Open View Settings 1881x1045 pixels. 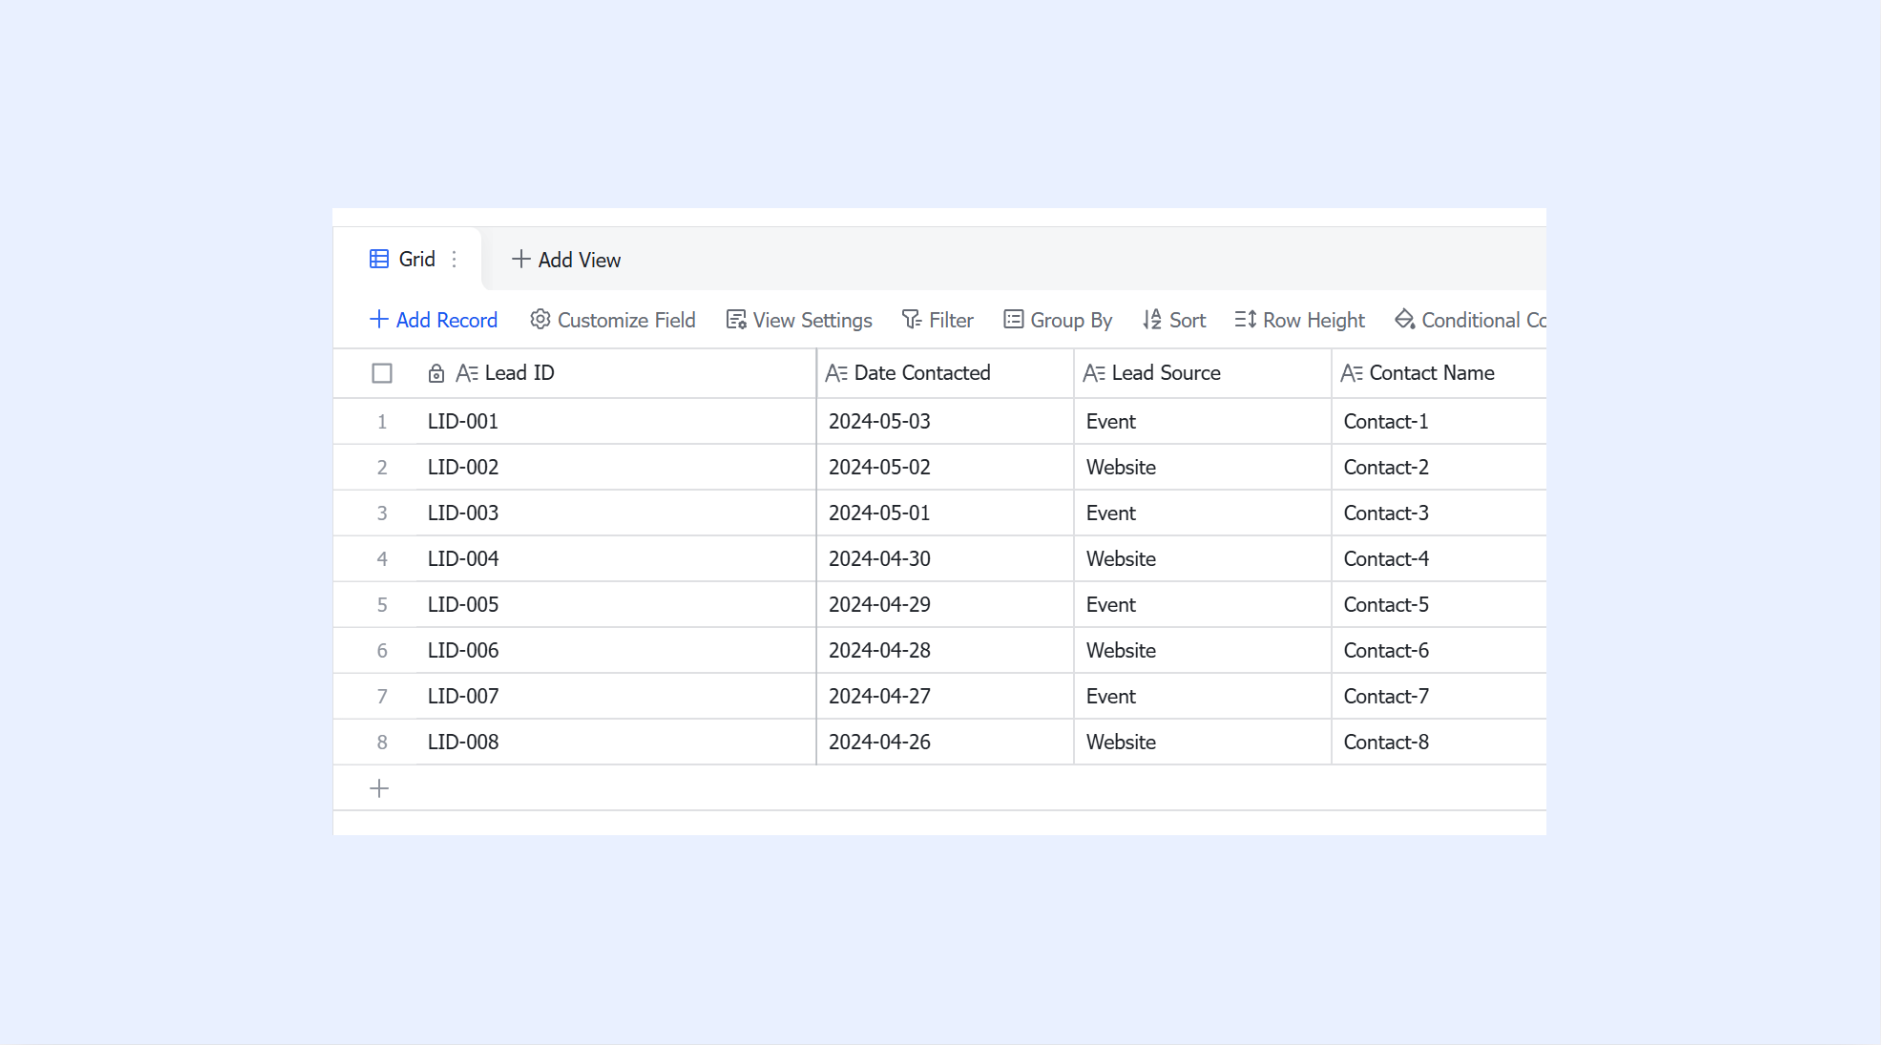click(x=799, y=320)
